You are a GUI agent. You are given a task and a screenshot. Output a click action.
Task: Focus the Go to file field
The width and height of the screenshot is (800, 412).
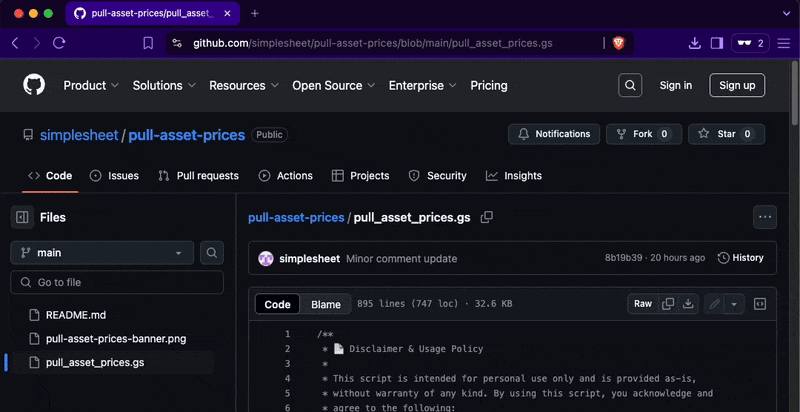(x=117, y=282)
